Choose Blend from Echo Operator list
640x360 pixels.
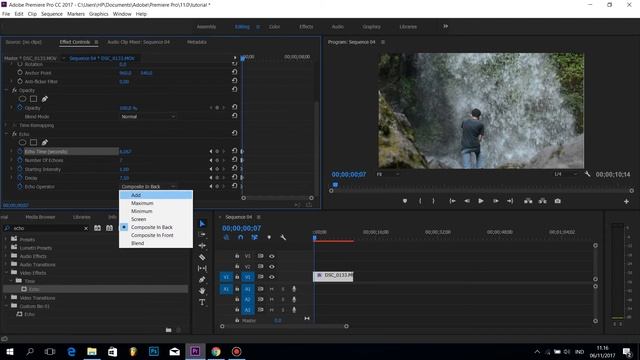(x=156, y=243)
